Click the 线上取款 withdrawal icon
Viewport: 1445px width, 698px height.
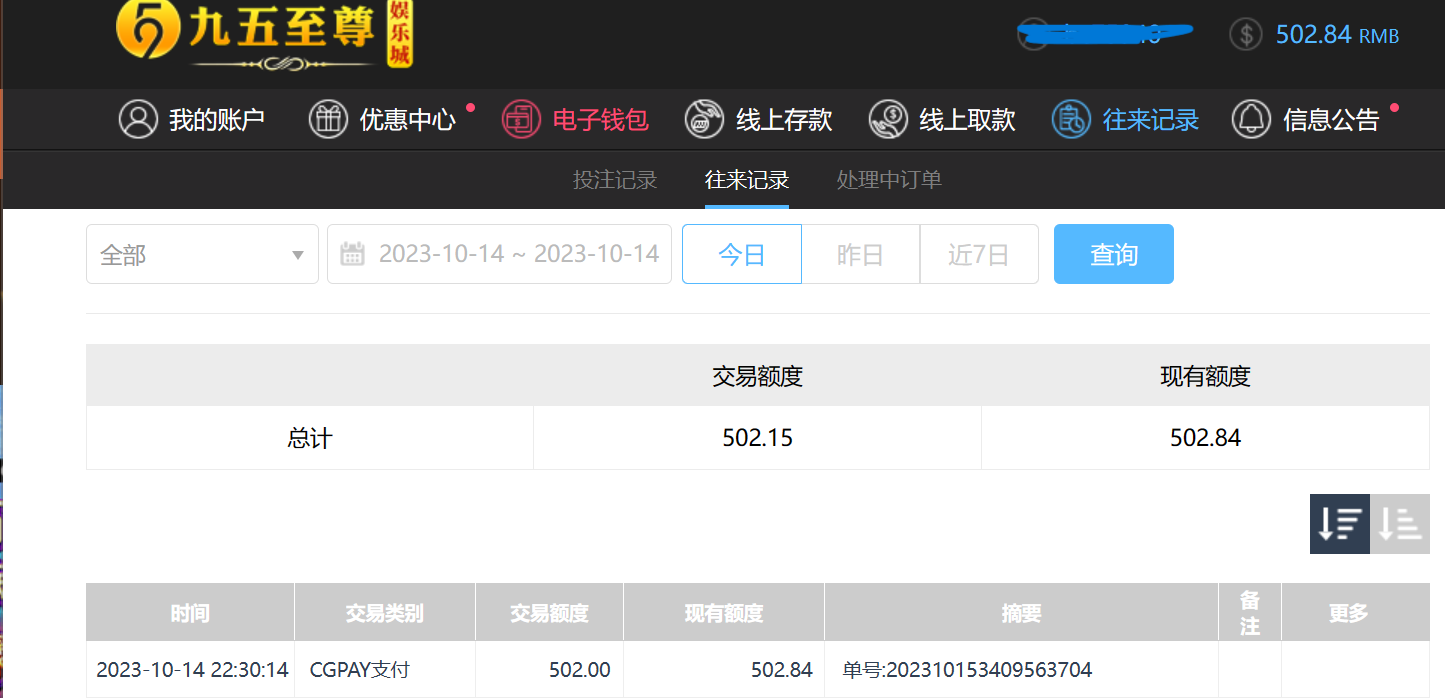pos(888,119)
